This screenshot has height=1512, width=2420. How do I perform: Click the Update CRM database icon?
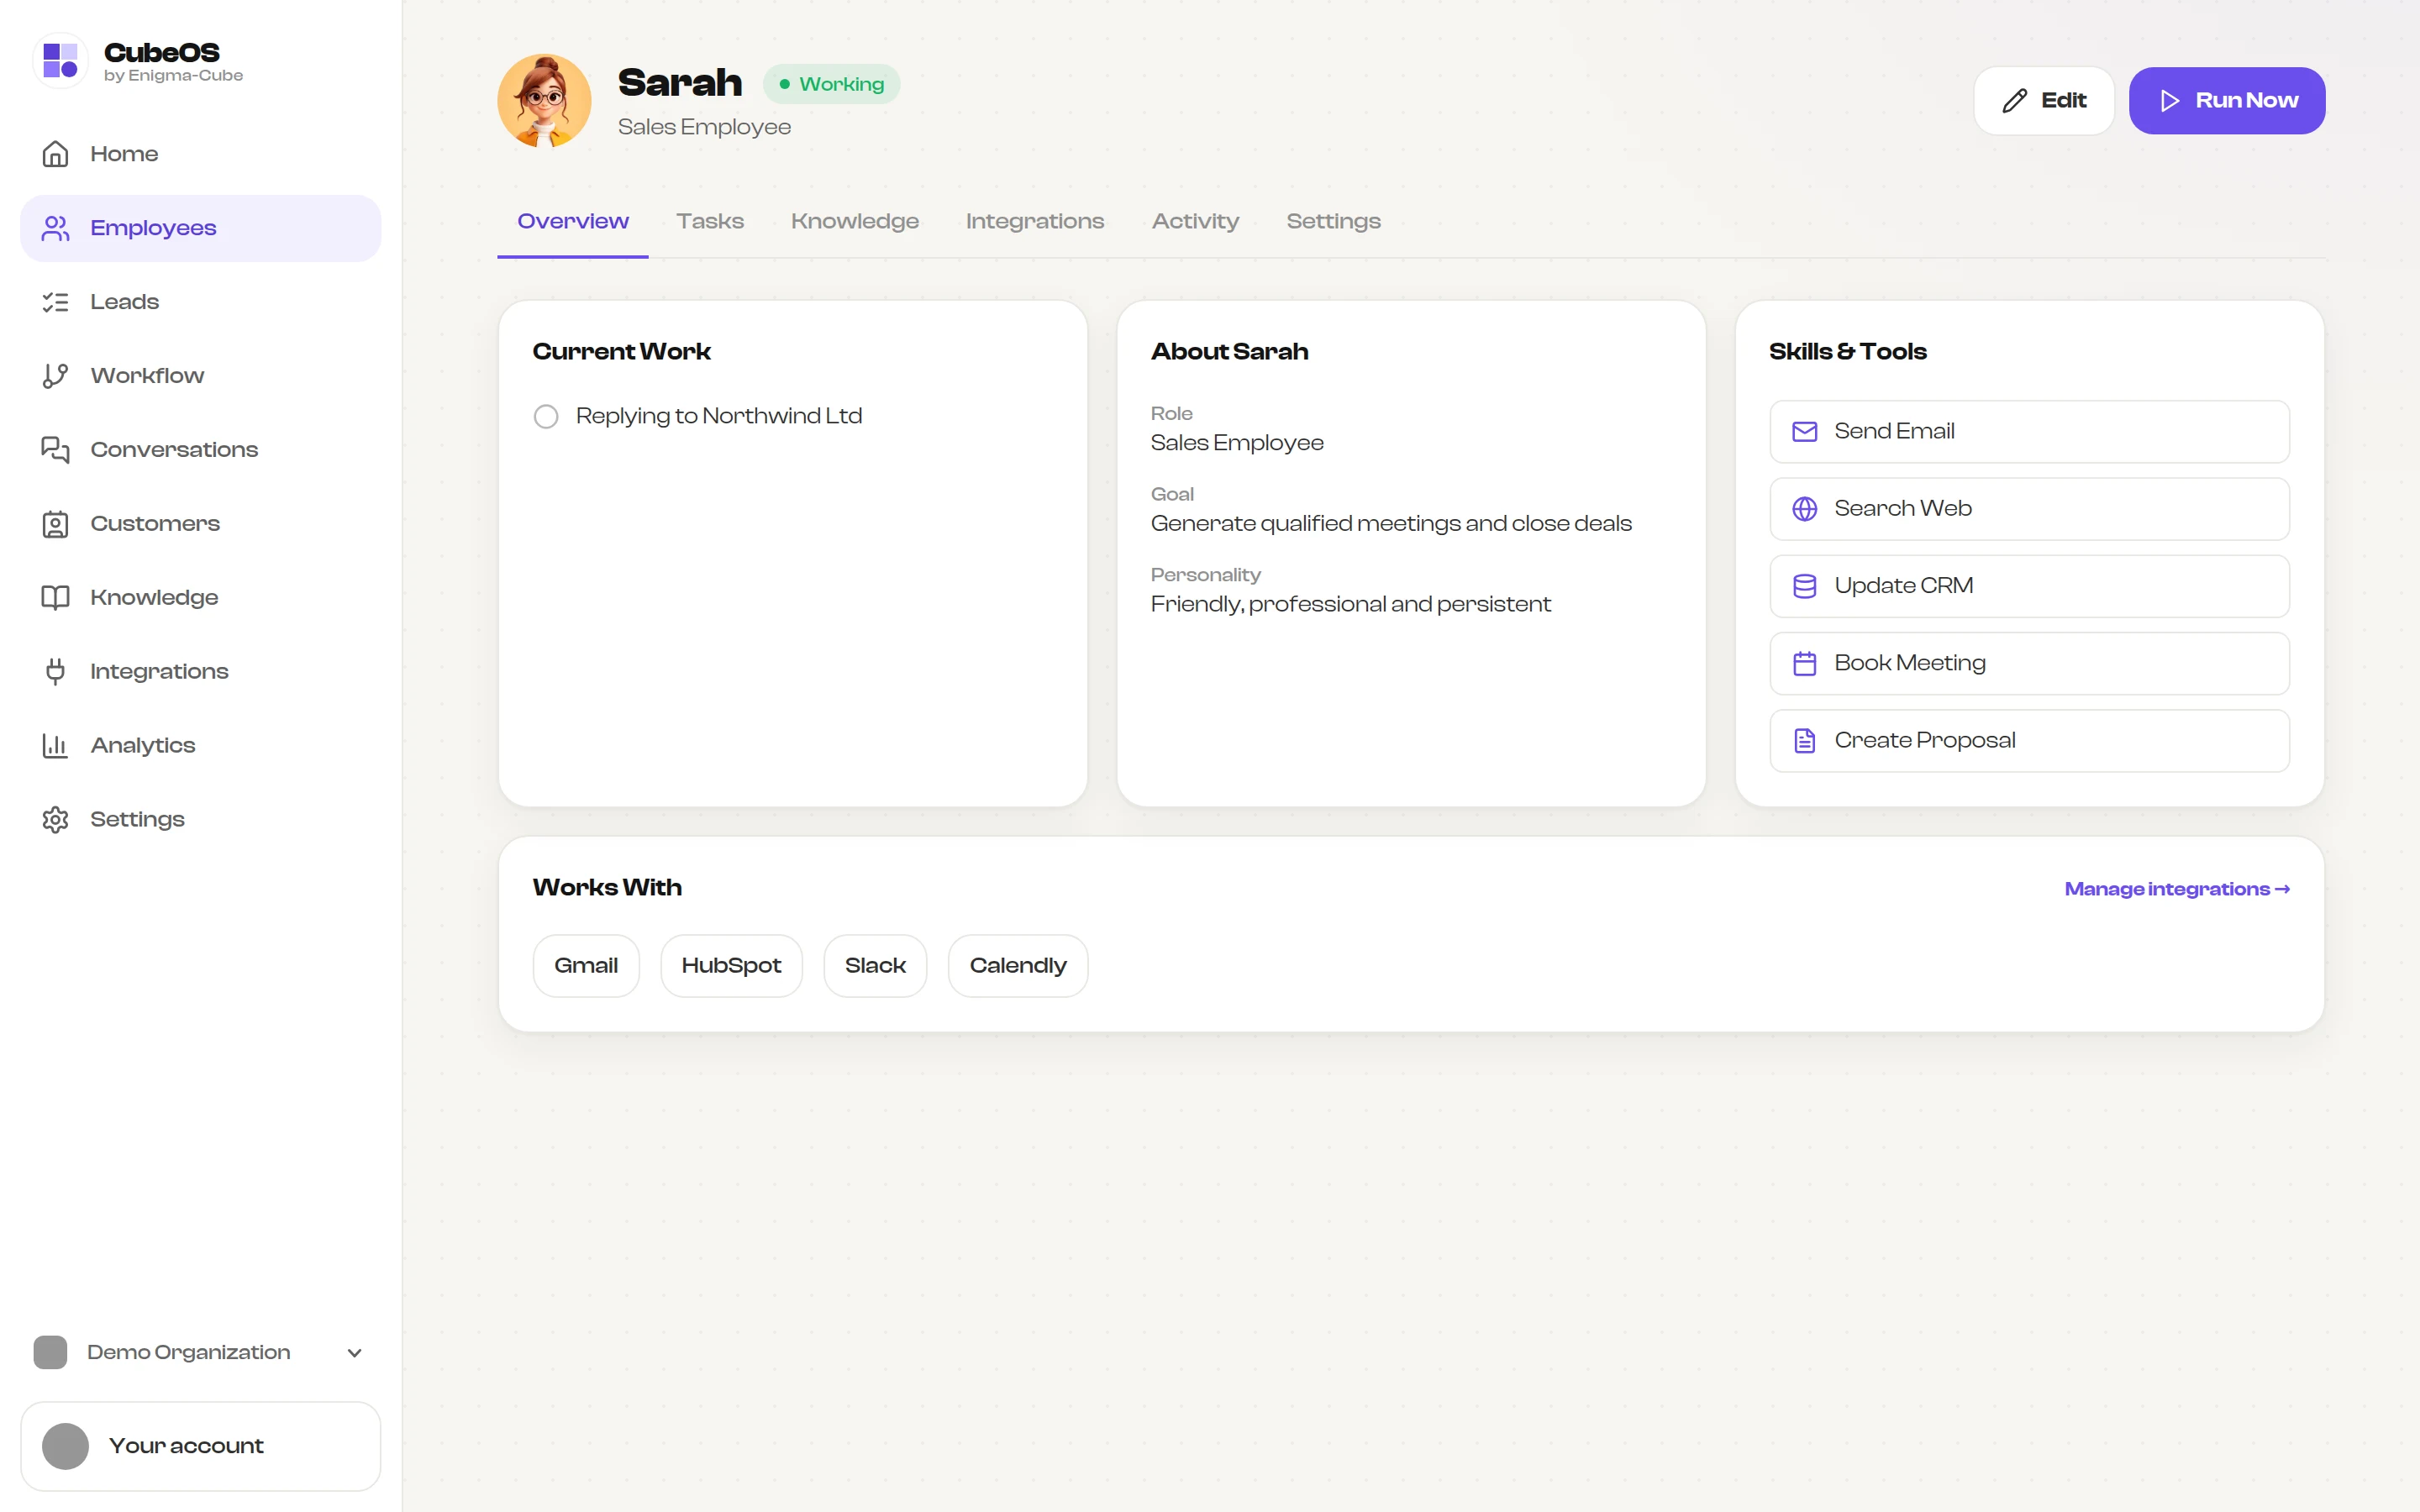point(1804,586)
